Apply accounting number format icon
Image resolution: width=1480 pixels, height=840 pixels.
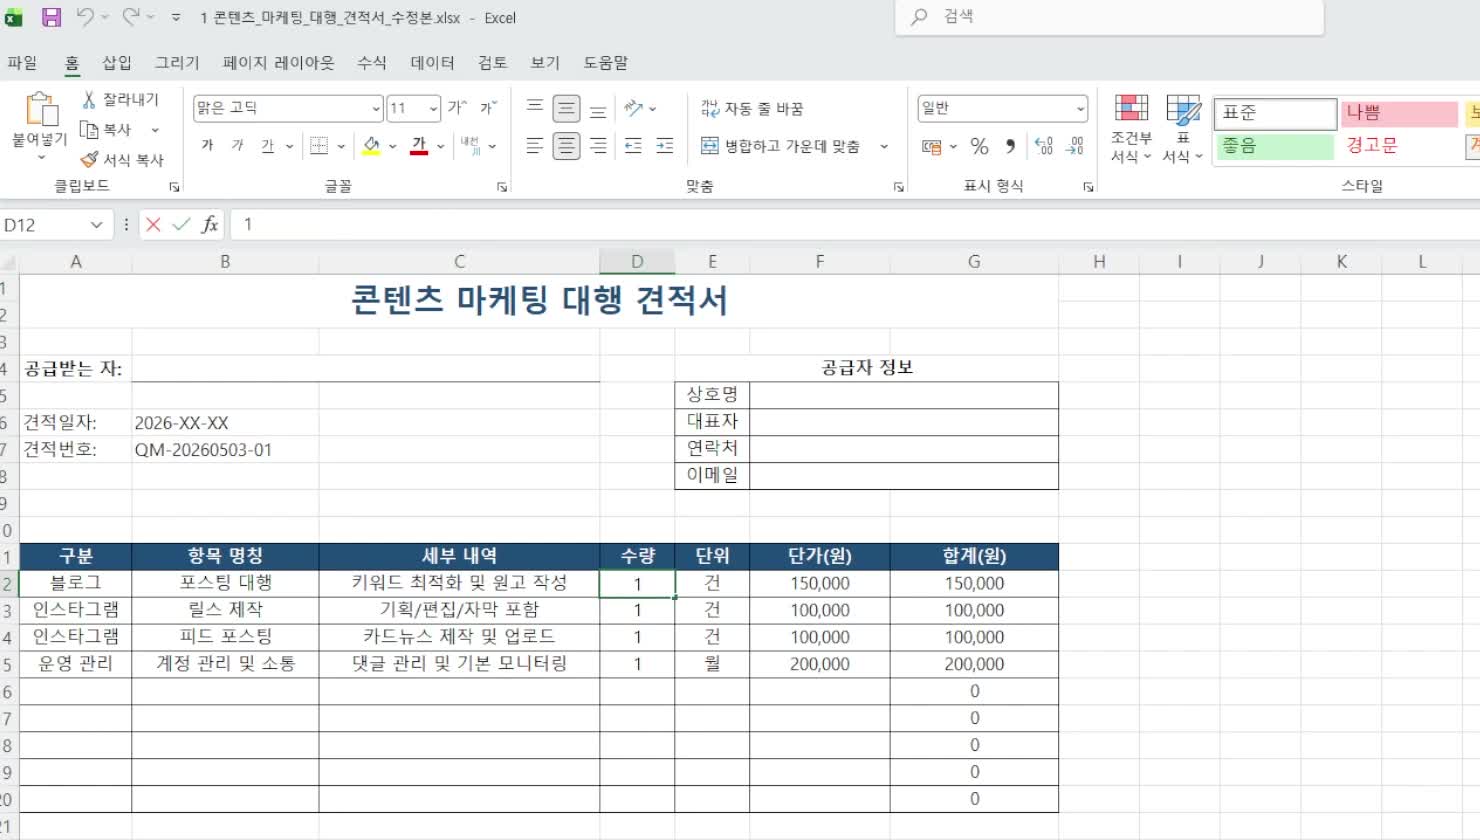931,147
